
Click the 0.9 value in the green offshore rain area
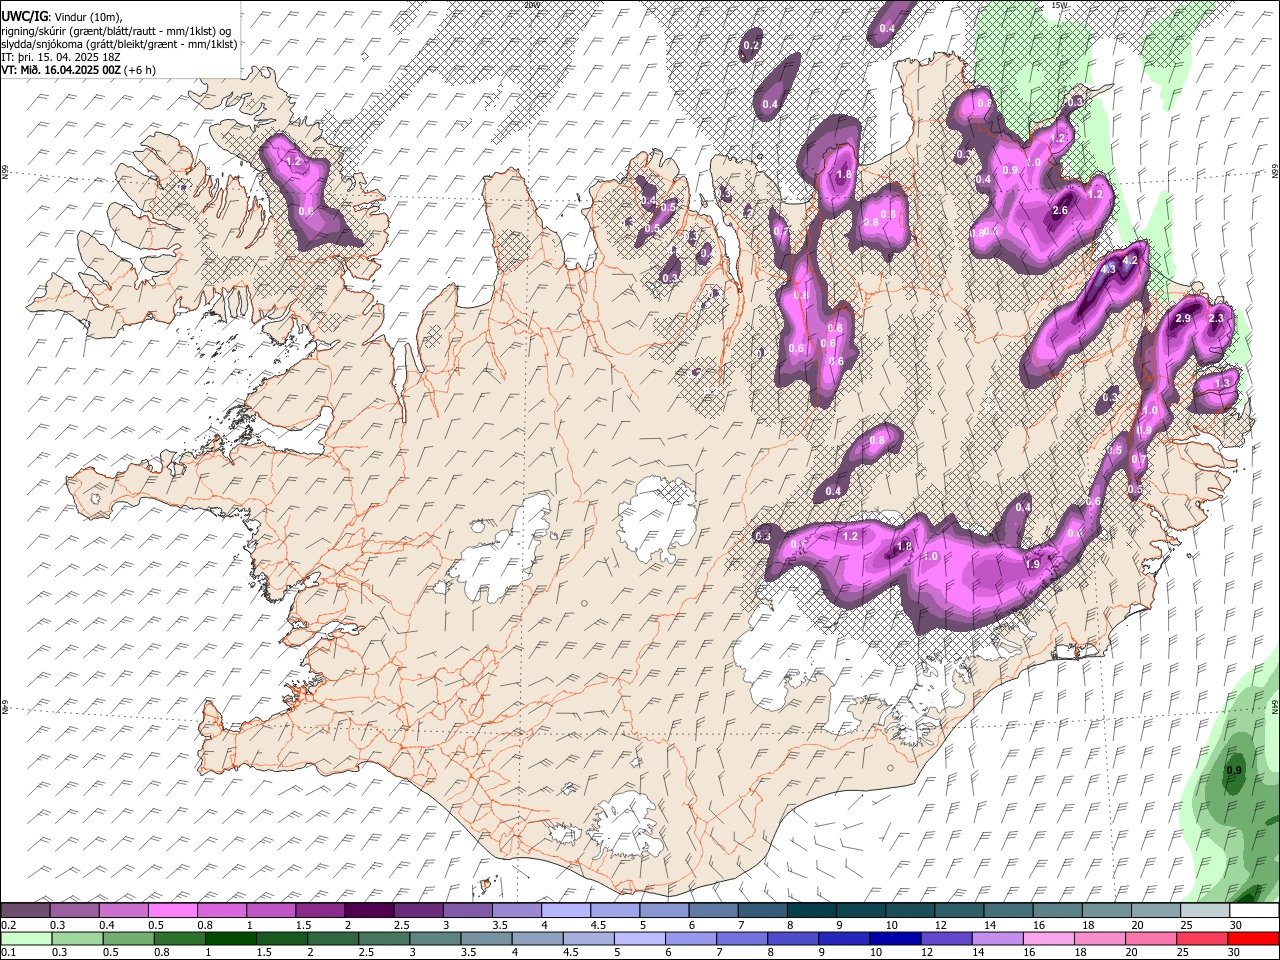click(1234, 770)
